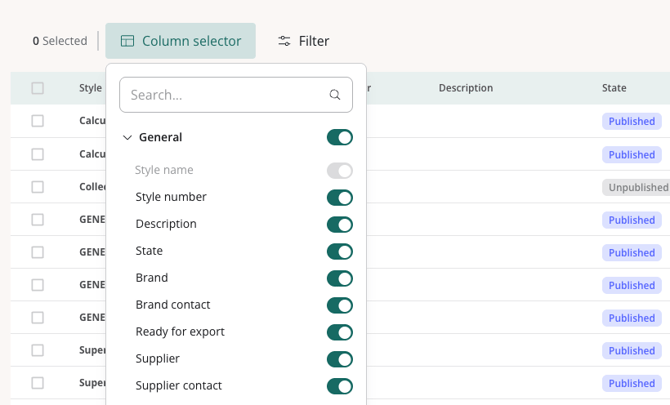670x405 pixels.
Task: Disable the Brand contact toggle
Action: pos(339,306)
